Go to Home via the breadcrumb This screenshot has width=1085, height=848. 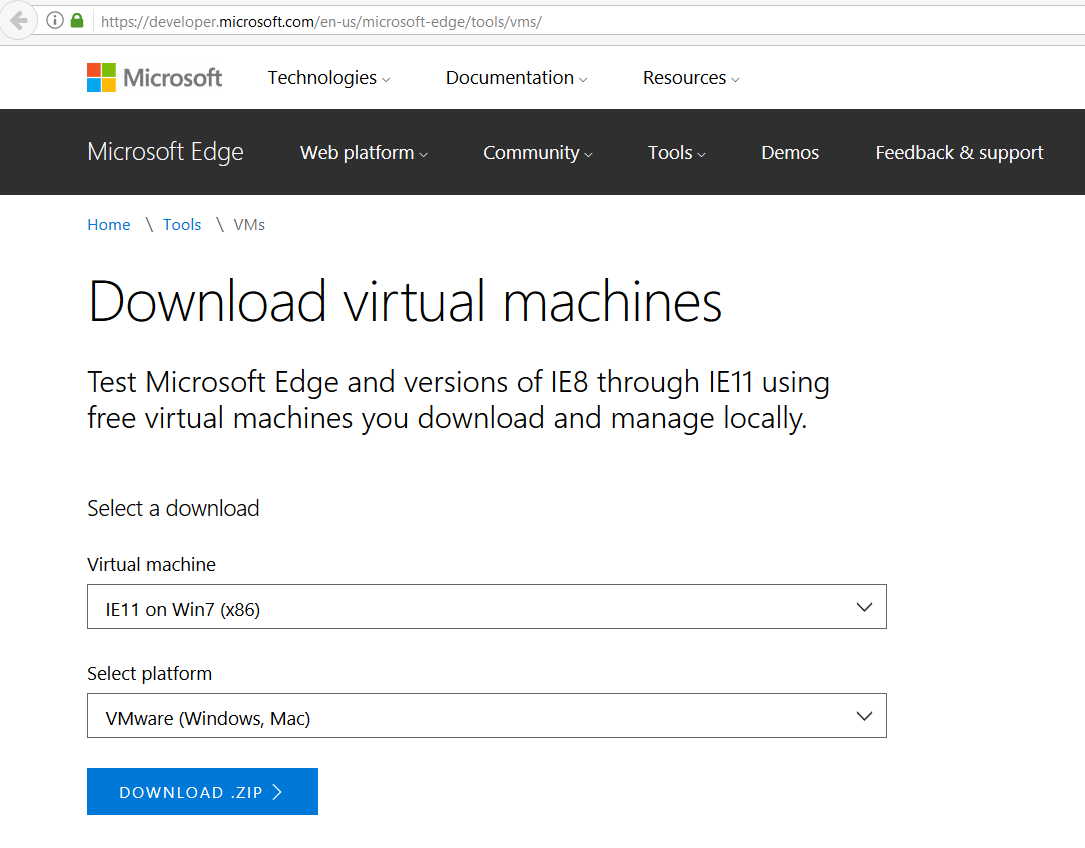109,224
